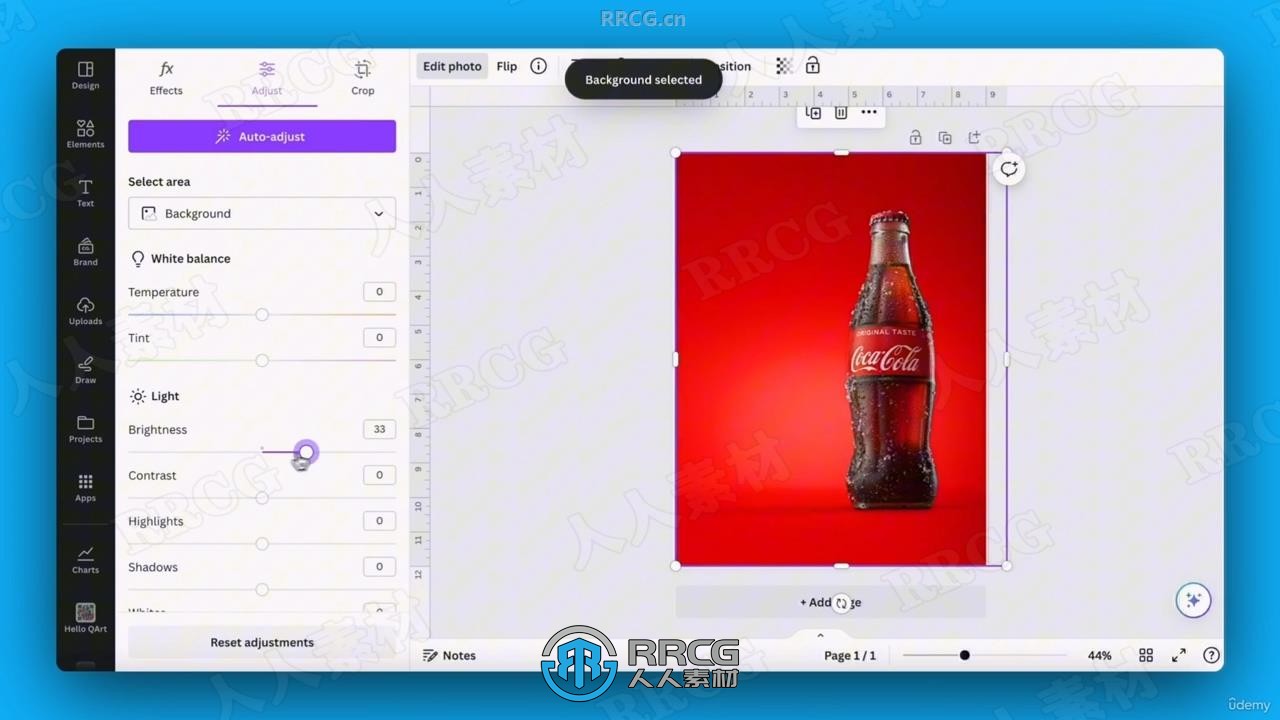Click the Light section heading
The image size is (1280, 720).
pos(155,396)
